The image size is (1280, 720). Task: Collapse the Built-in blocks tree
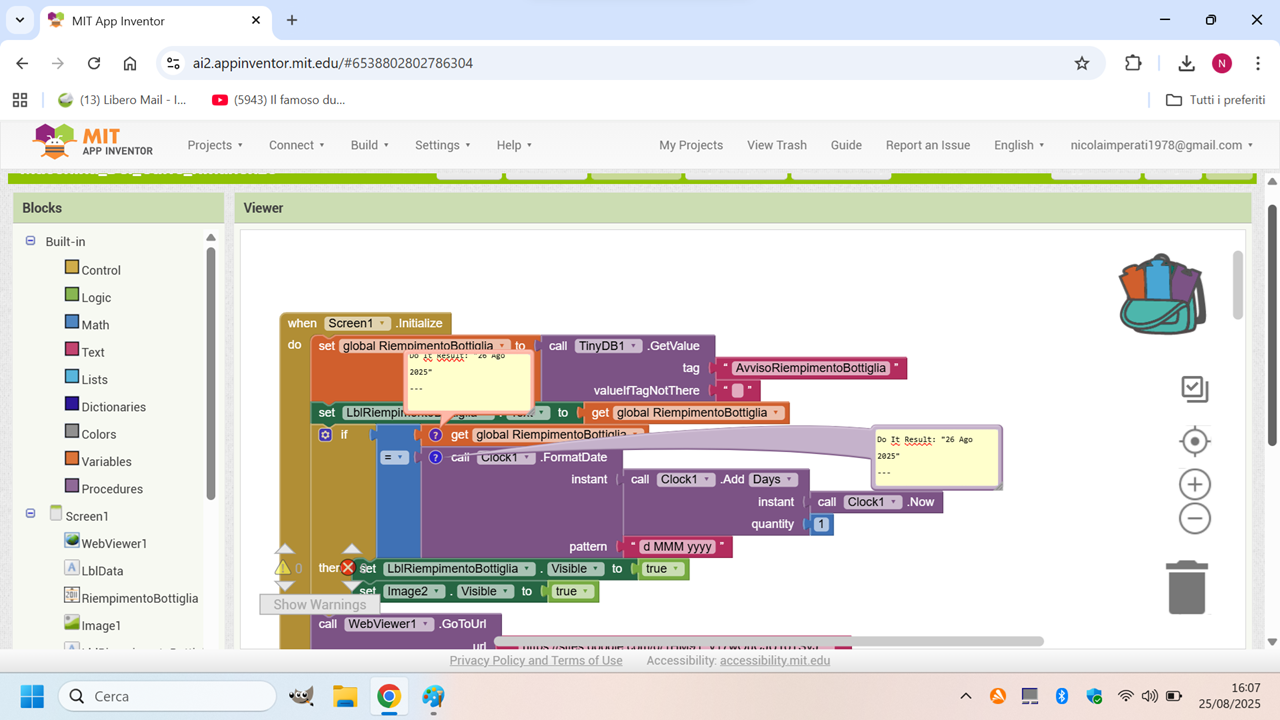(x=30, y=241)
